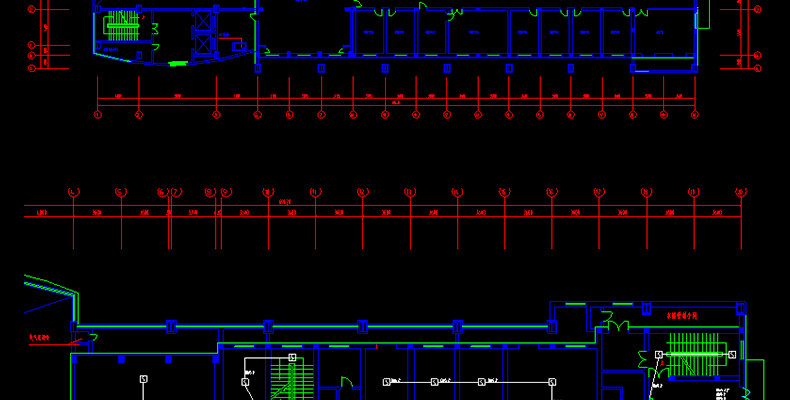Select the cyan door symbol at the lower plan's right edge
Image resolution: width=790 pixels, height=400 pixels.
tap(746, 394)
